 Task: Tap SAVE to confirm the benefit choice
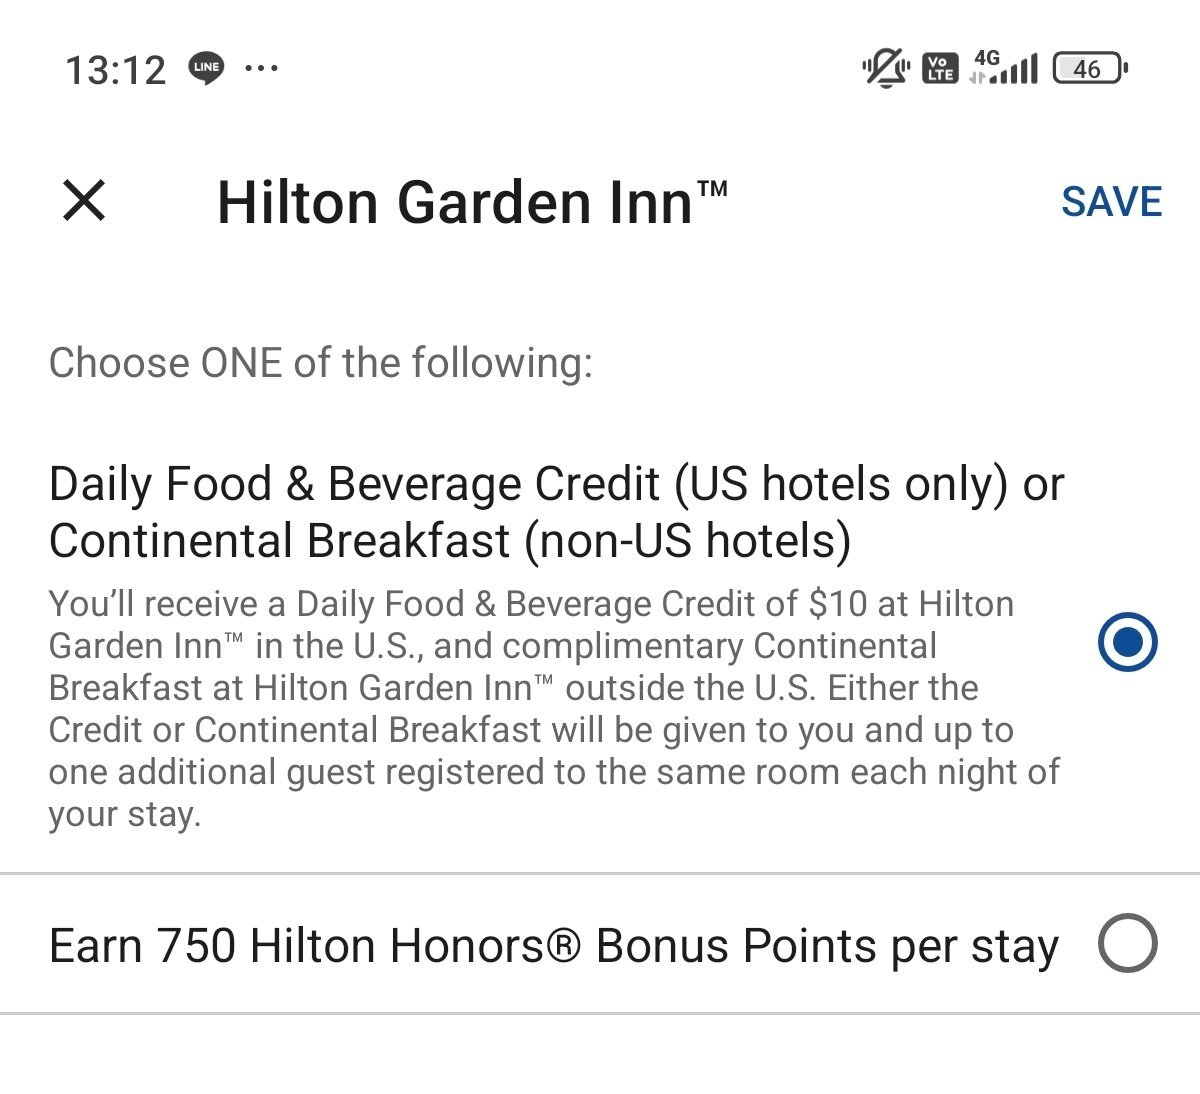coord(1111,202)
